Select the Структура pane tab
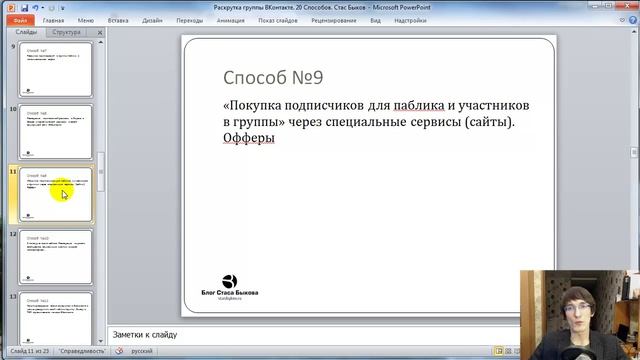 pos(66,32)
